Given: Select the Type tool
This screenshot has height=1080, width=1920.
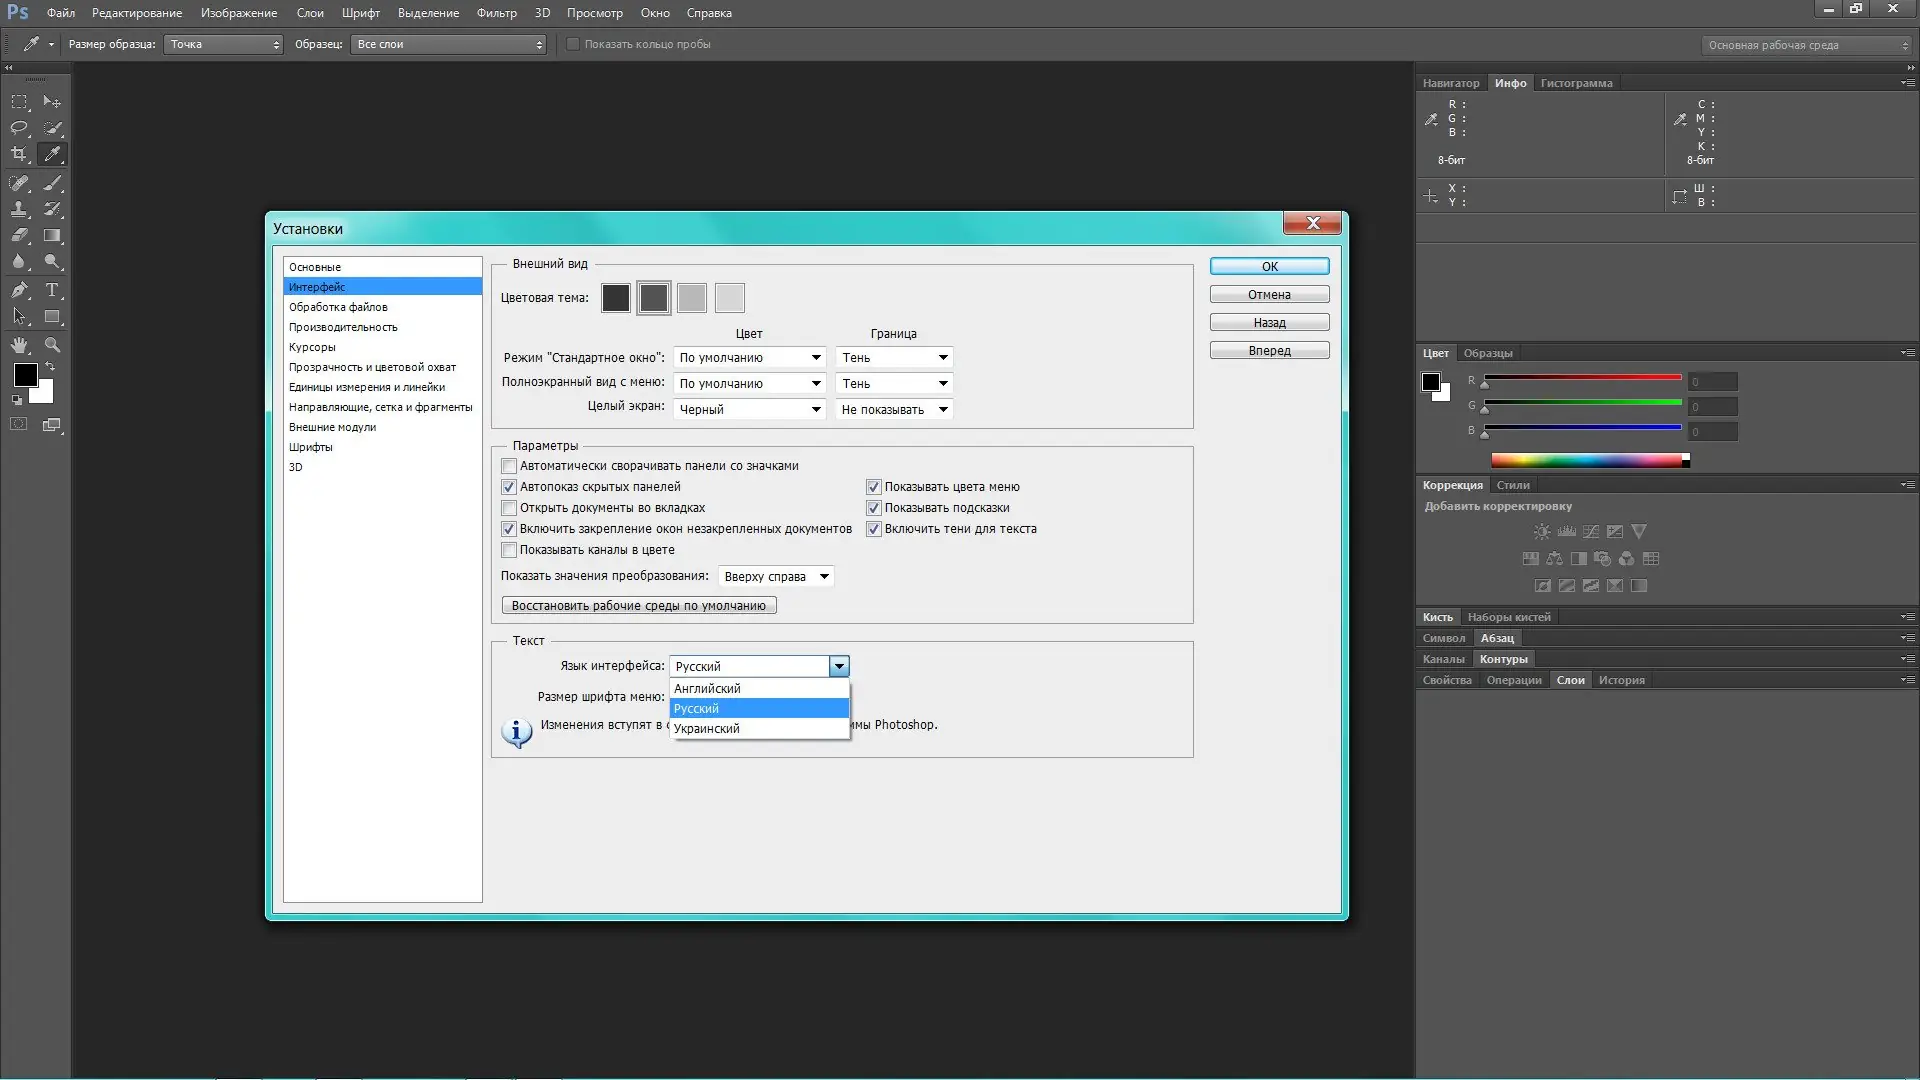Looking at the screenshot, I should 52,290.
